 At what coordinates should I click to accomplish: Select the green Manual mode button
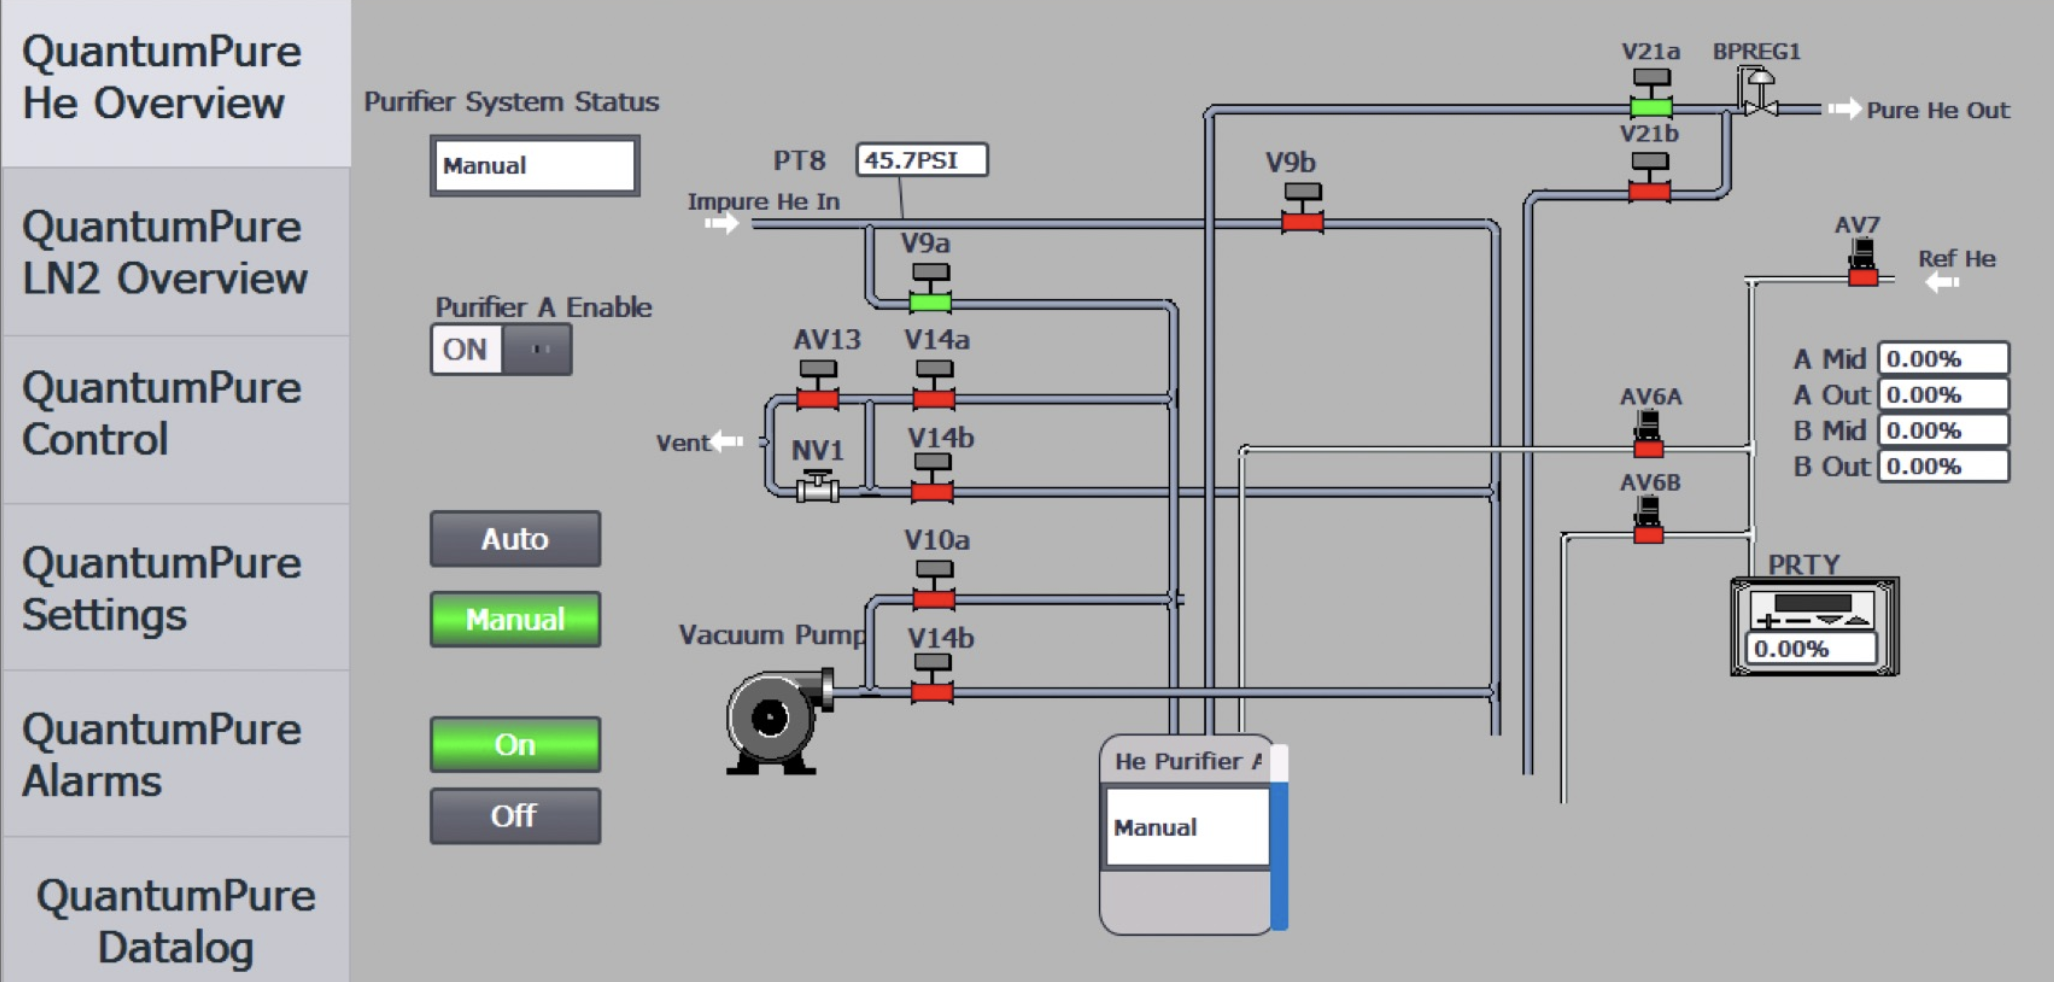[x=515, y=619]
